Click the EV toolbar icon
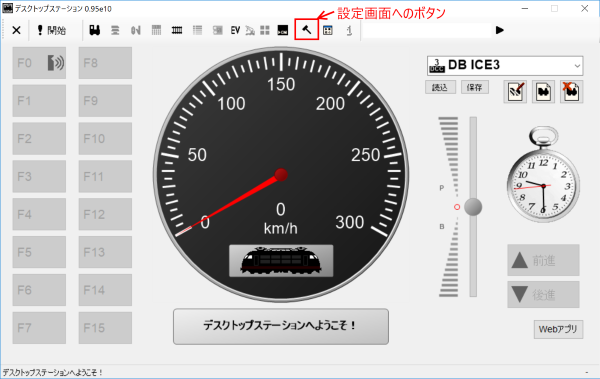Viewport: 600px width, 379px height. pos(235,30)
